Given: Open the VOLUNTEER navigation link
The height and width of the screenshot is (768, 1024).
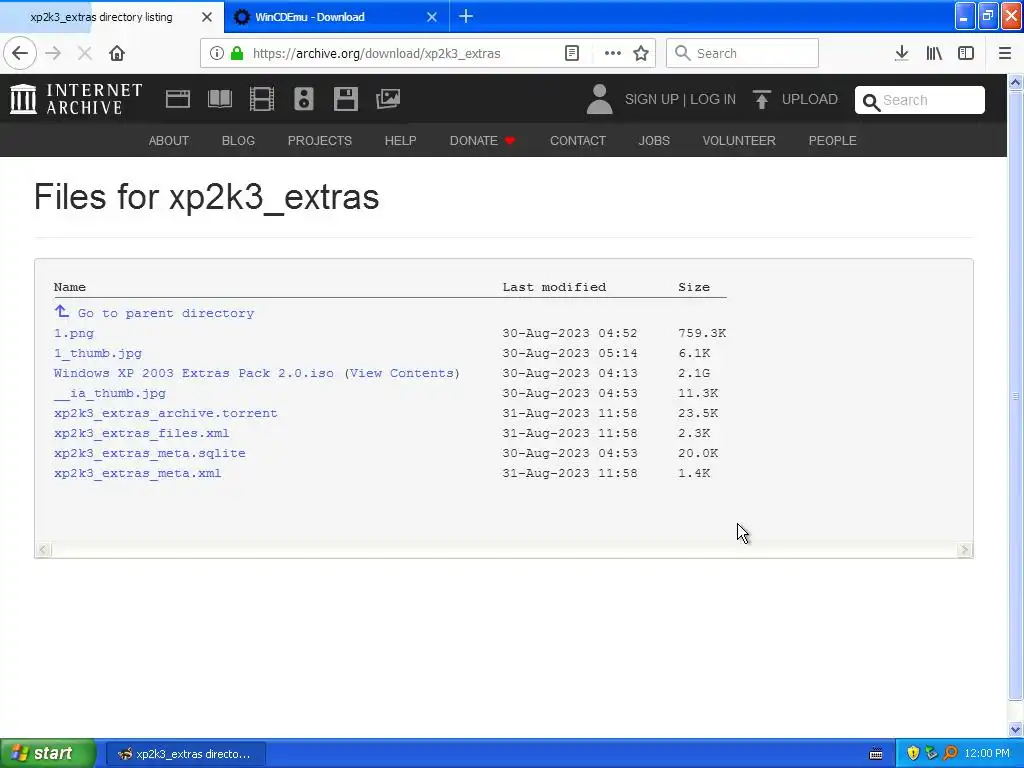Looking at the screenshot, I should (739, 140).
